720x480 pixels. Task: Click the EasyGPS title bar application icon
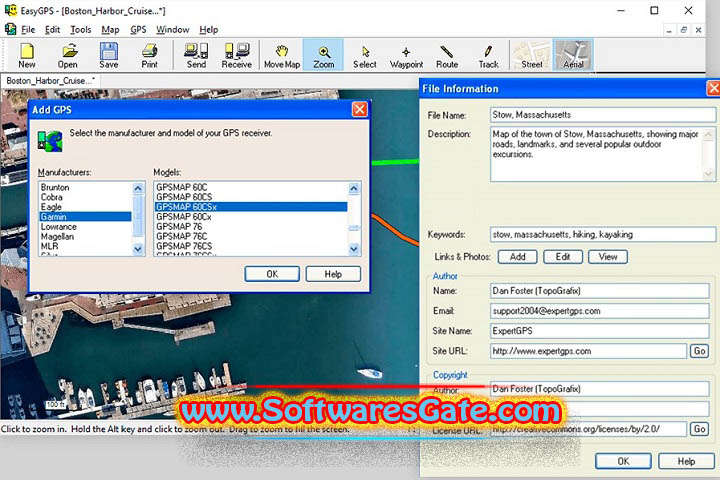tap(11, 10)
